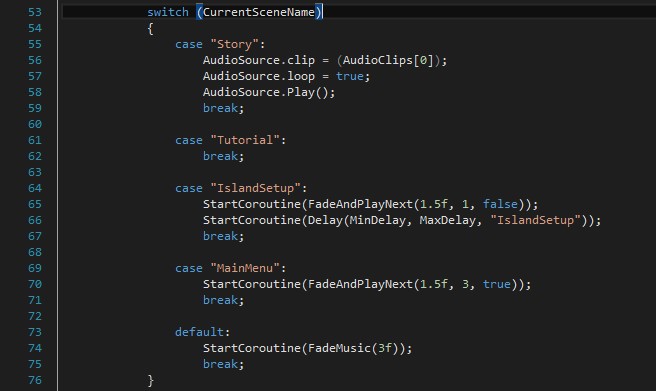The height and width of the screenshot is (391, 656).
Task: Click the true keyword on line 57
Action: coord(350,76)
